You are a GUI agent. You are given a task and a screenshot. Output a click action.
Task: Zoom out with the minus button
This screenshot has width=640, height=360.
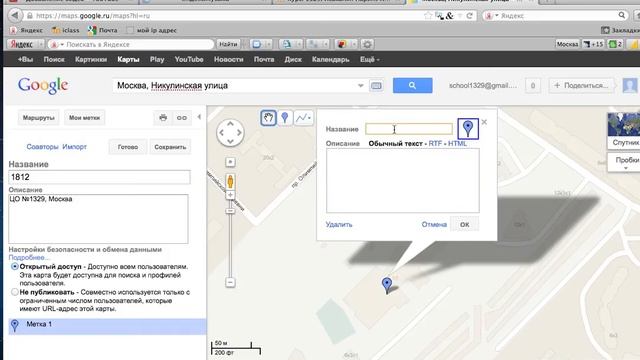[230, 282]
